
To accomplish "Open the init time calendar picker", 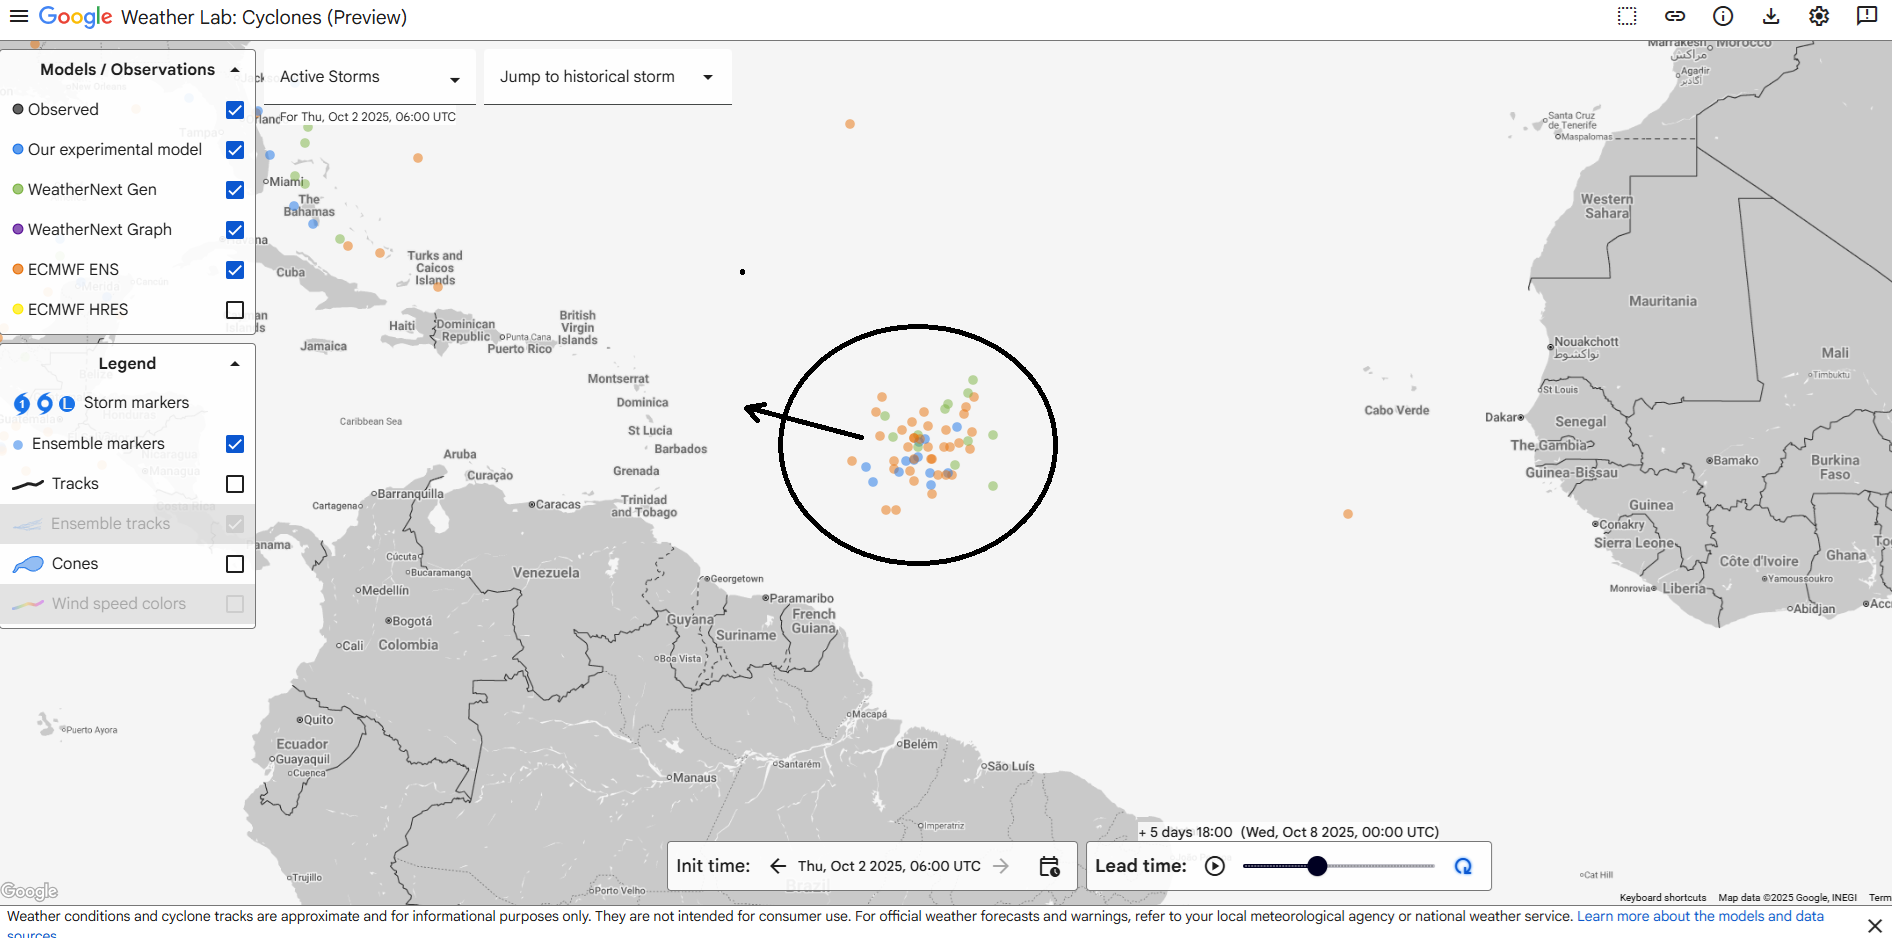I will click(1049, 866).
